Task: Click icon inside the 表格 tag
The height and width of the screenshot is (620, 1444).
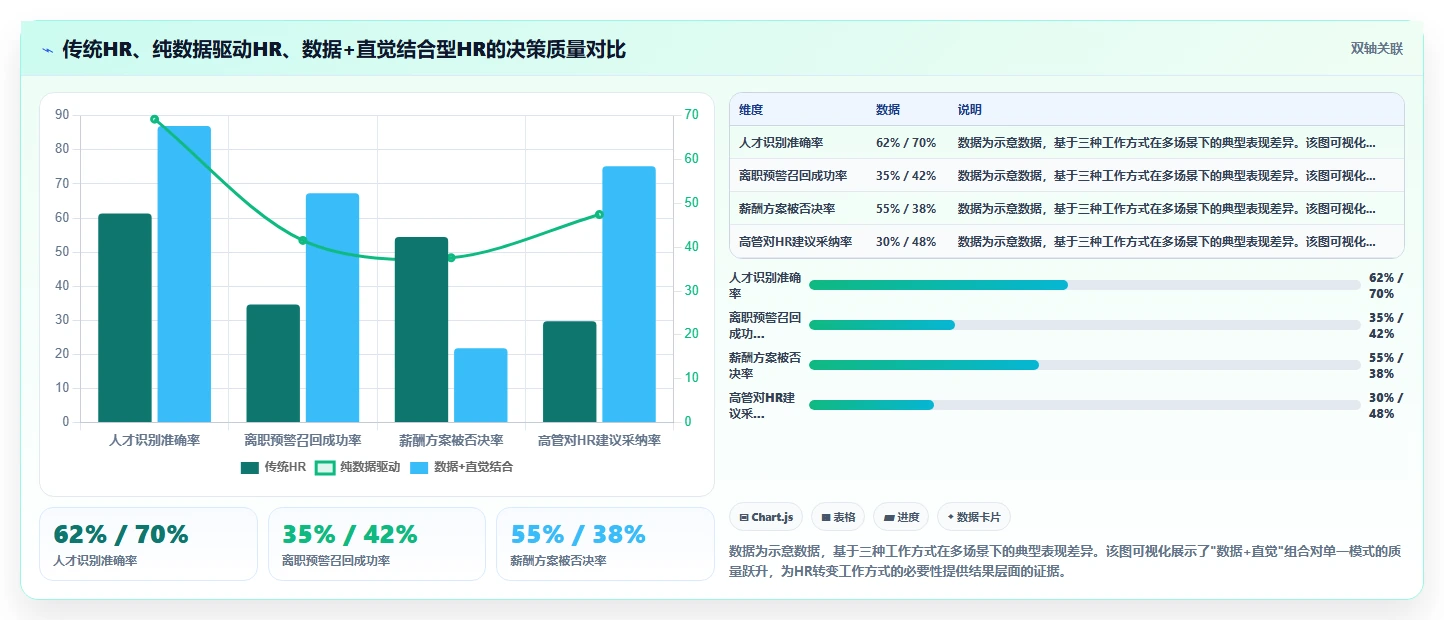Action: [826, 518]
